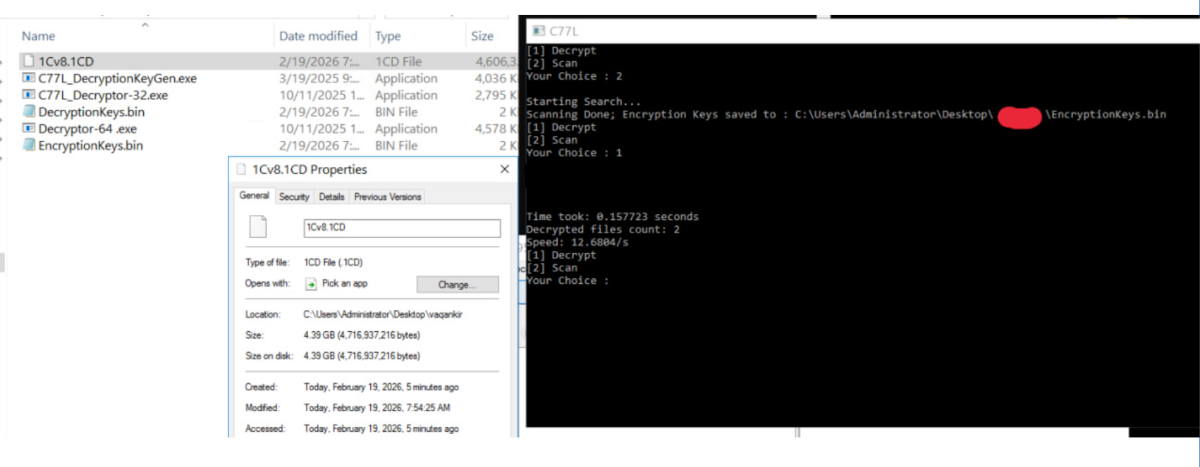
Task: Click the 1Cv8.1CD filename text field
Action: (400, 227)
